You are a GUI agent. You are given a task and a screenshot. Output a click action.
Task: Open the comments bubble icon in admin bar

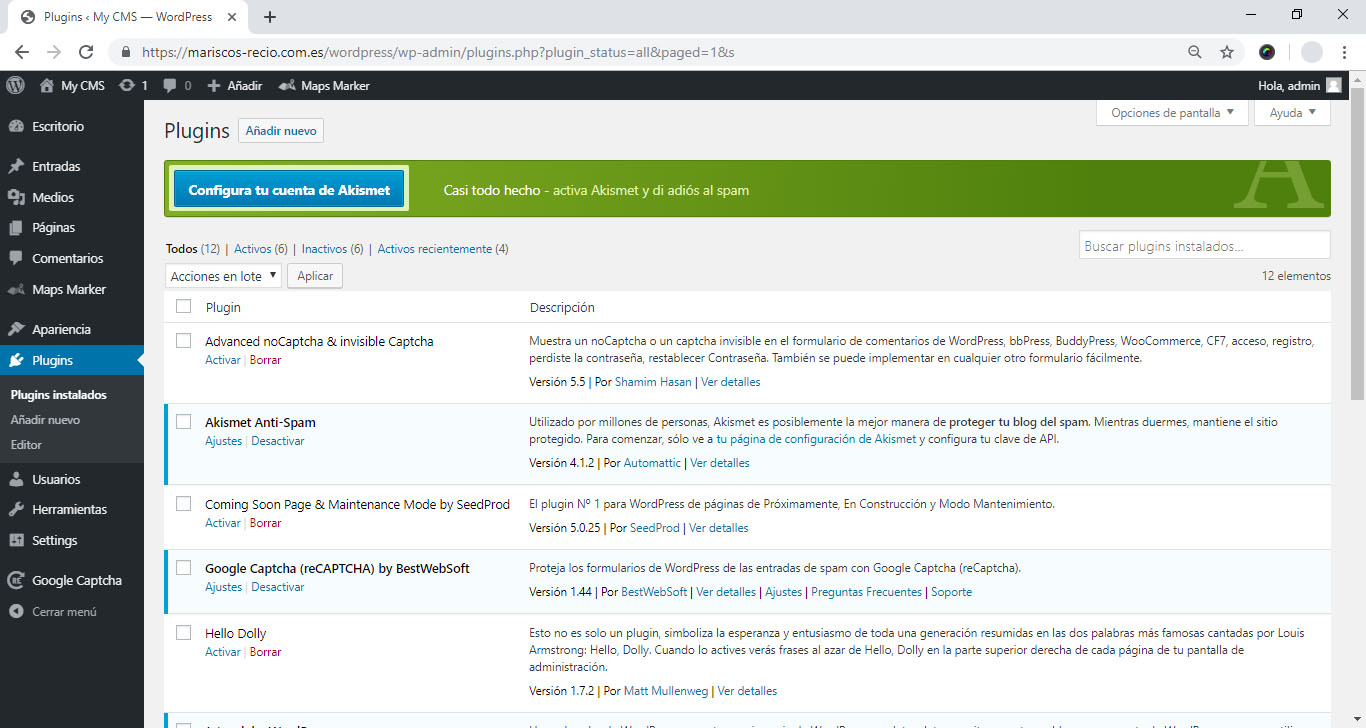point(171,86)
